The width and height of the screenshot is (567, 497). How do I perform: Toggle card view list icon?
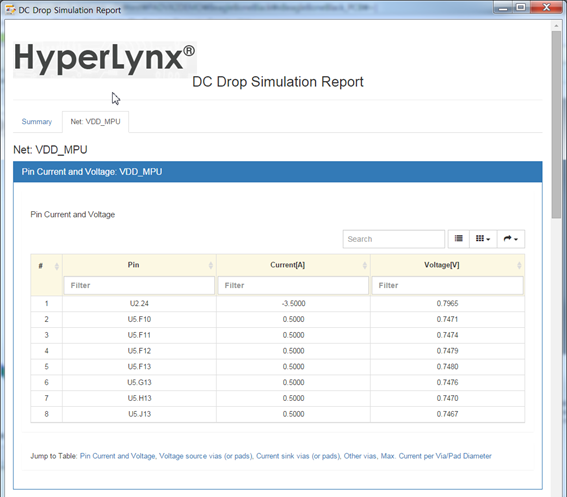[459, 239]
